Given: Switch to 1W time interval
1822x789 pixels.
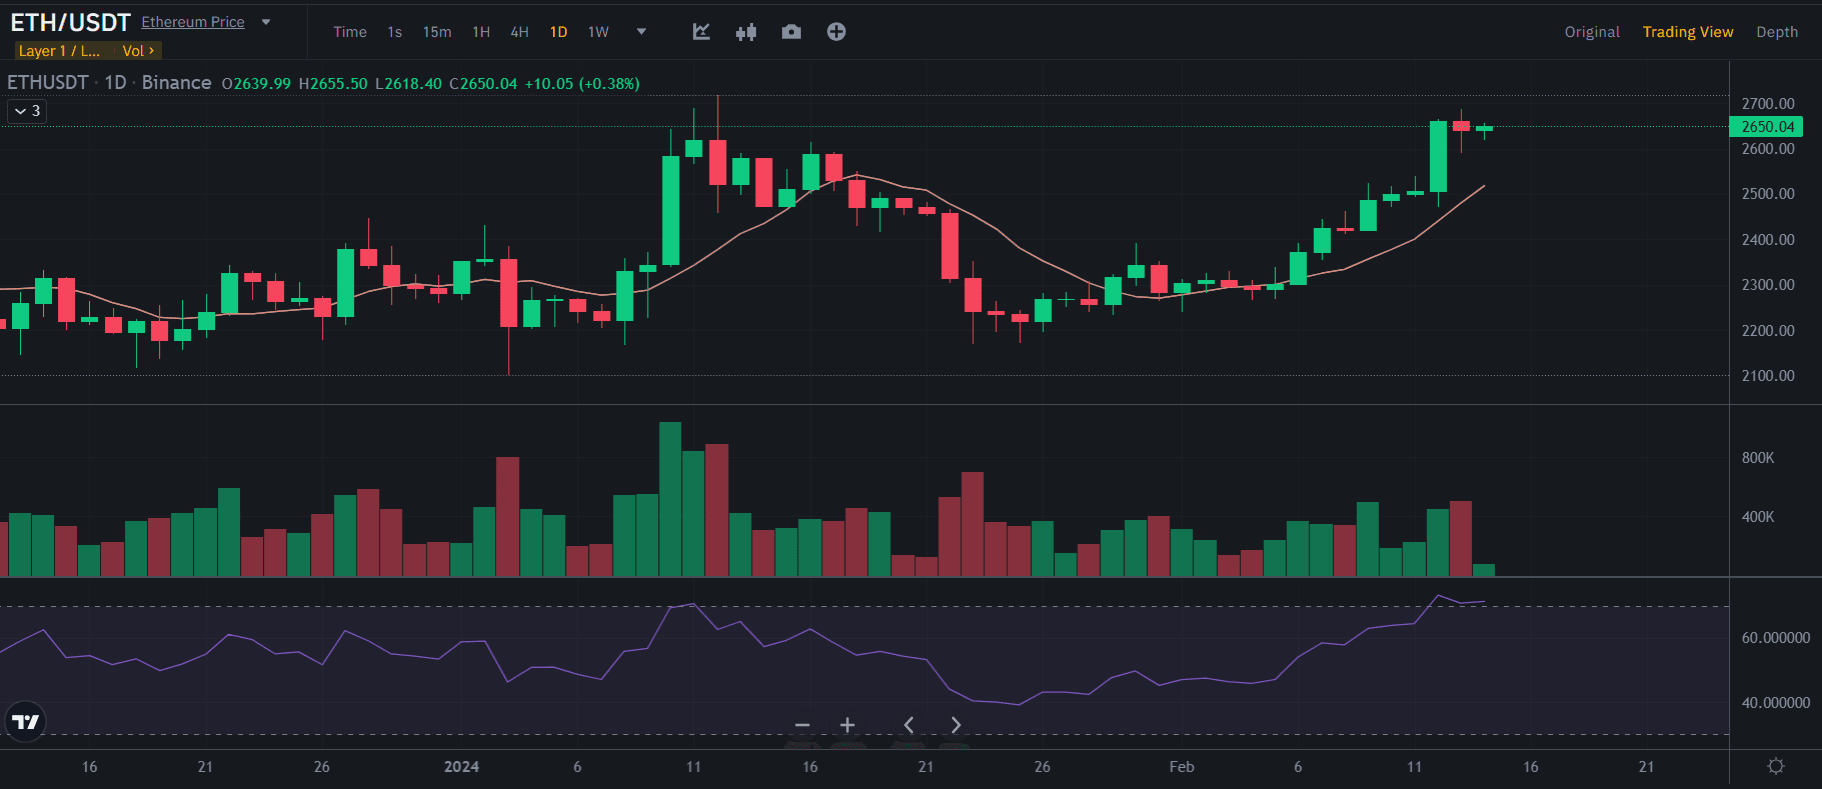Looking at the screenshot, I should pyautogui.click(x=598, y=32).
